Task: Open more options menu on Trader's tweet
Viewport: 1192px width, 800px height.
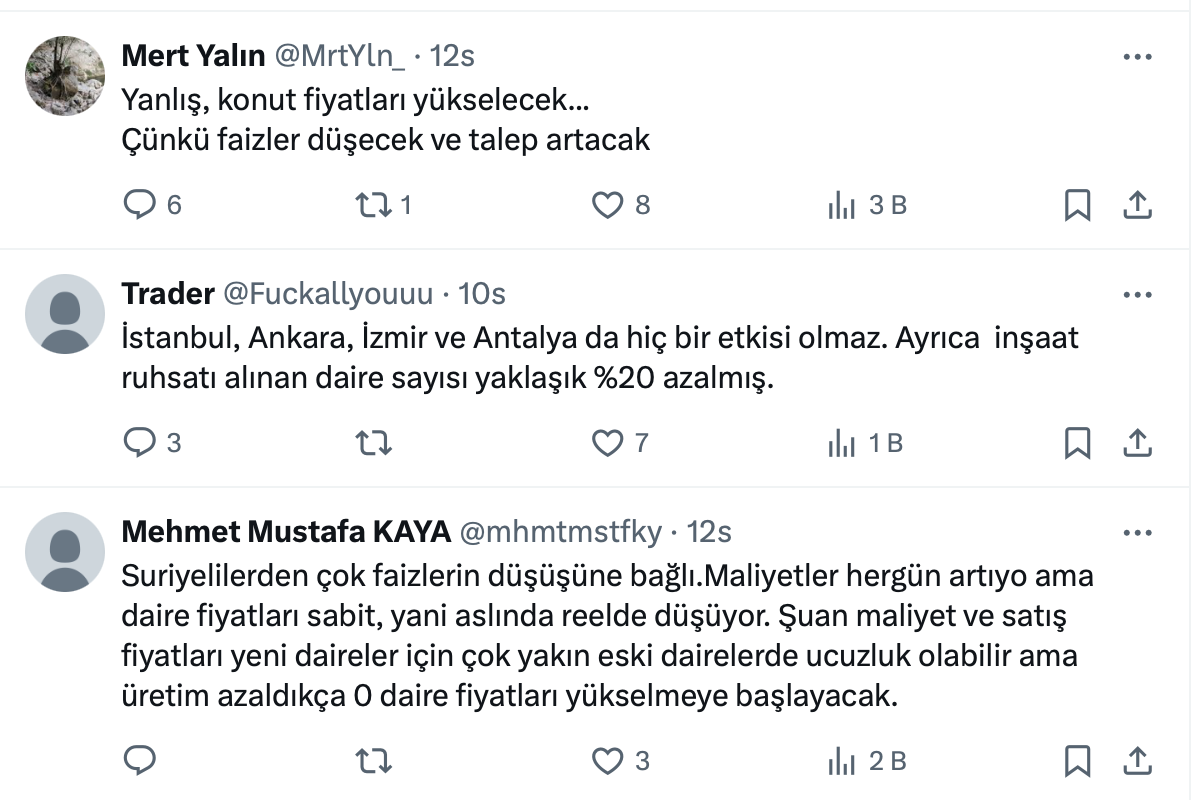Action: [x=1138, y=295]
